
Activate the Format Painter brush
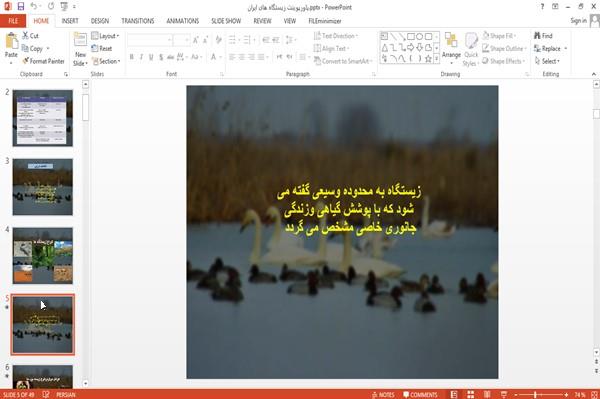[26, 61]
